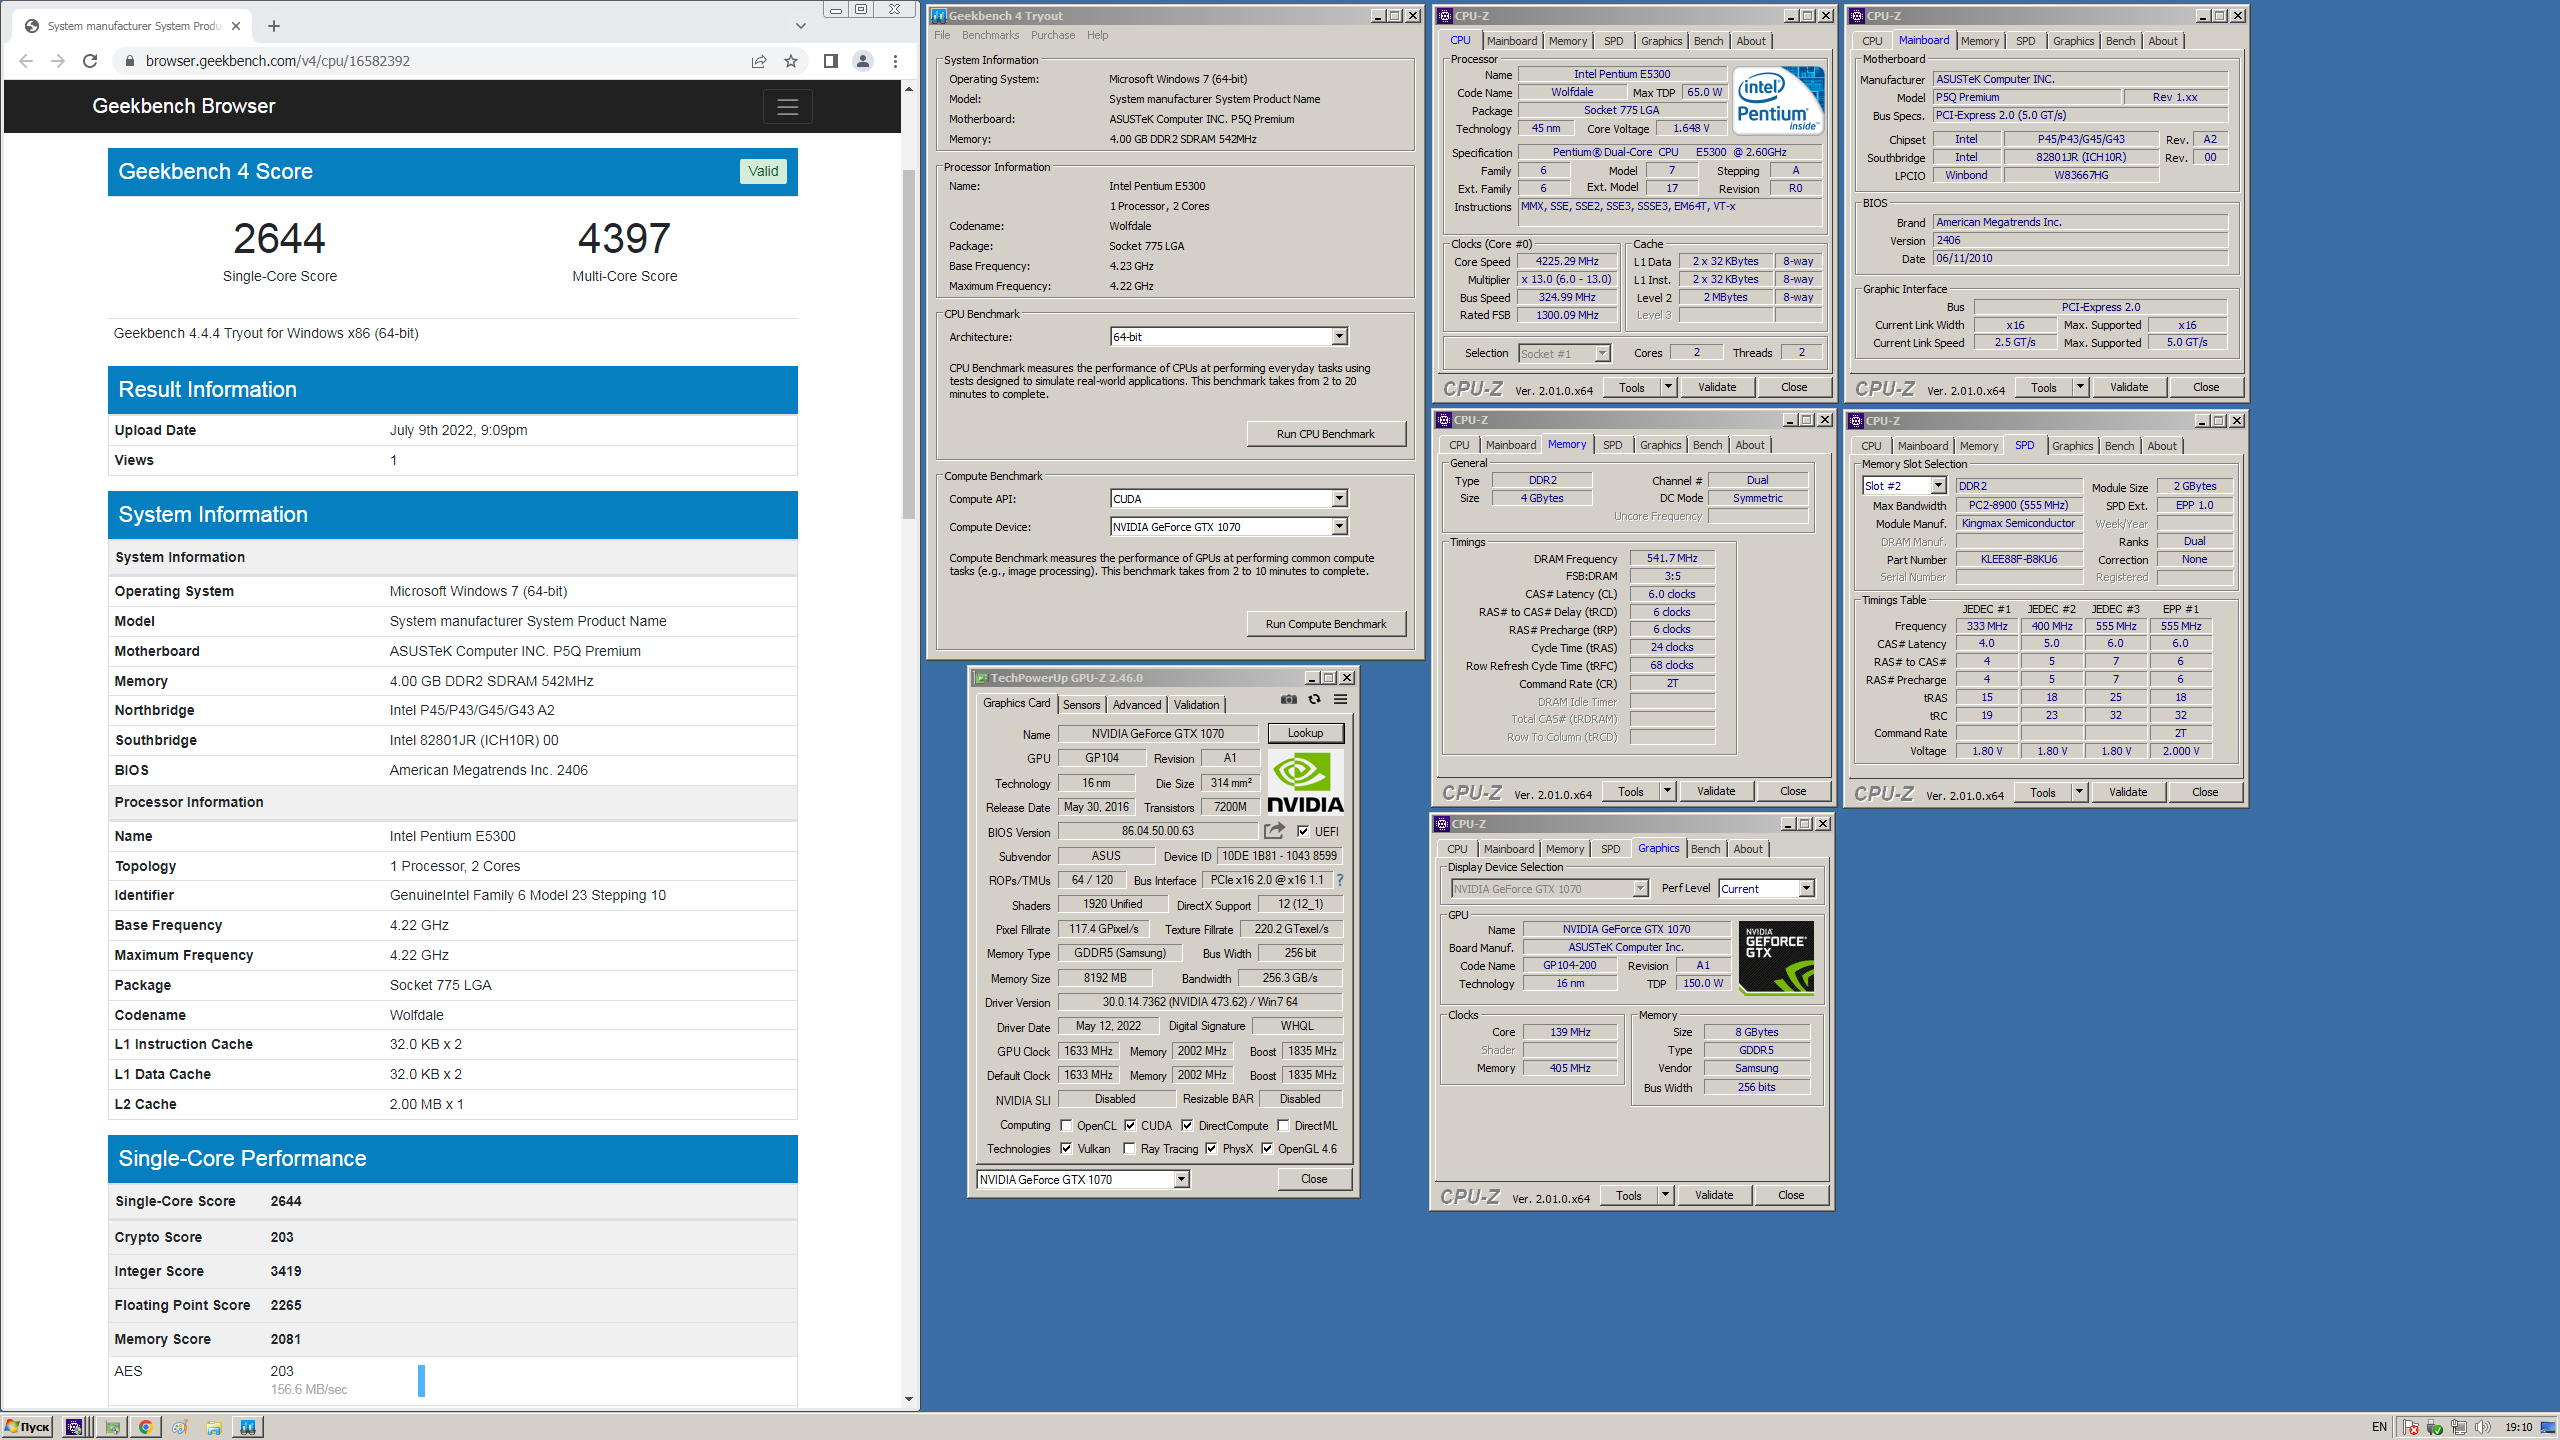
Task: Click the Start (Пуск) button on the taskbar
Action: 27,1427
